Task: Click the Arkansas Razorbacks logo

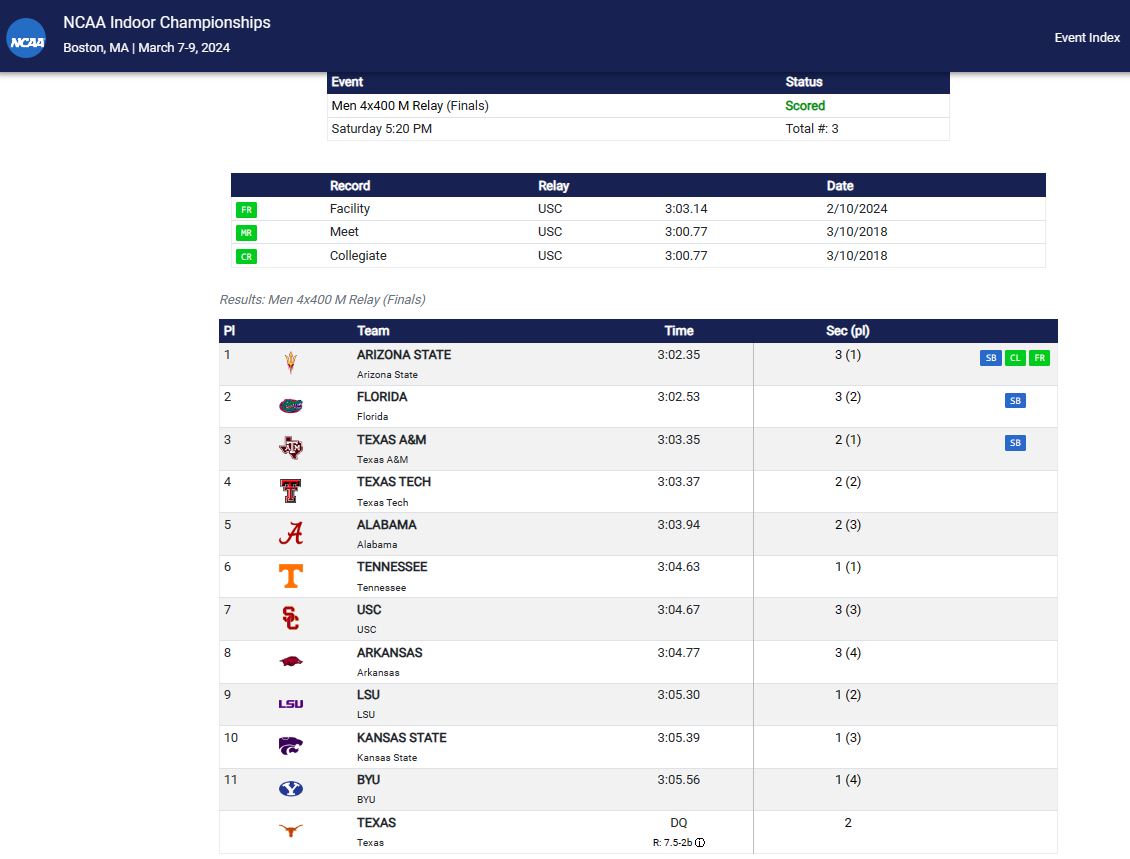Action: coord(291,661)
